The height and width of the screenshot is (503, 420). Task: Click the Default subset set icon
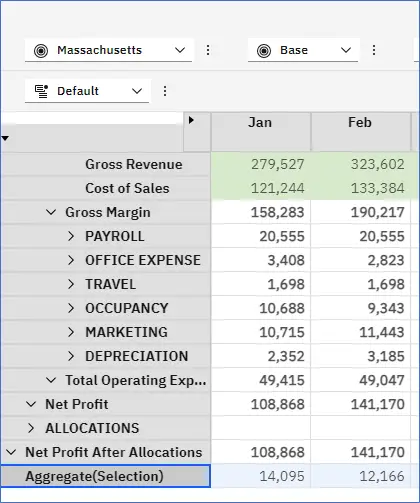tap(41, 91)
